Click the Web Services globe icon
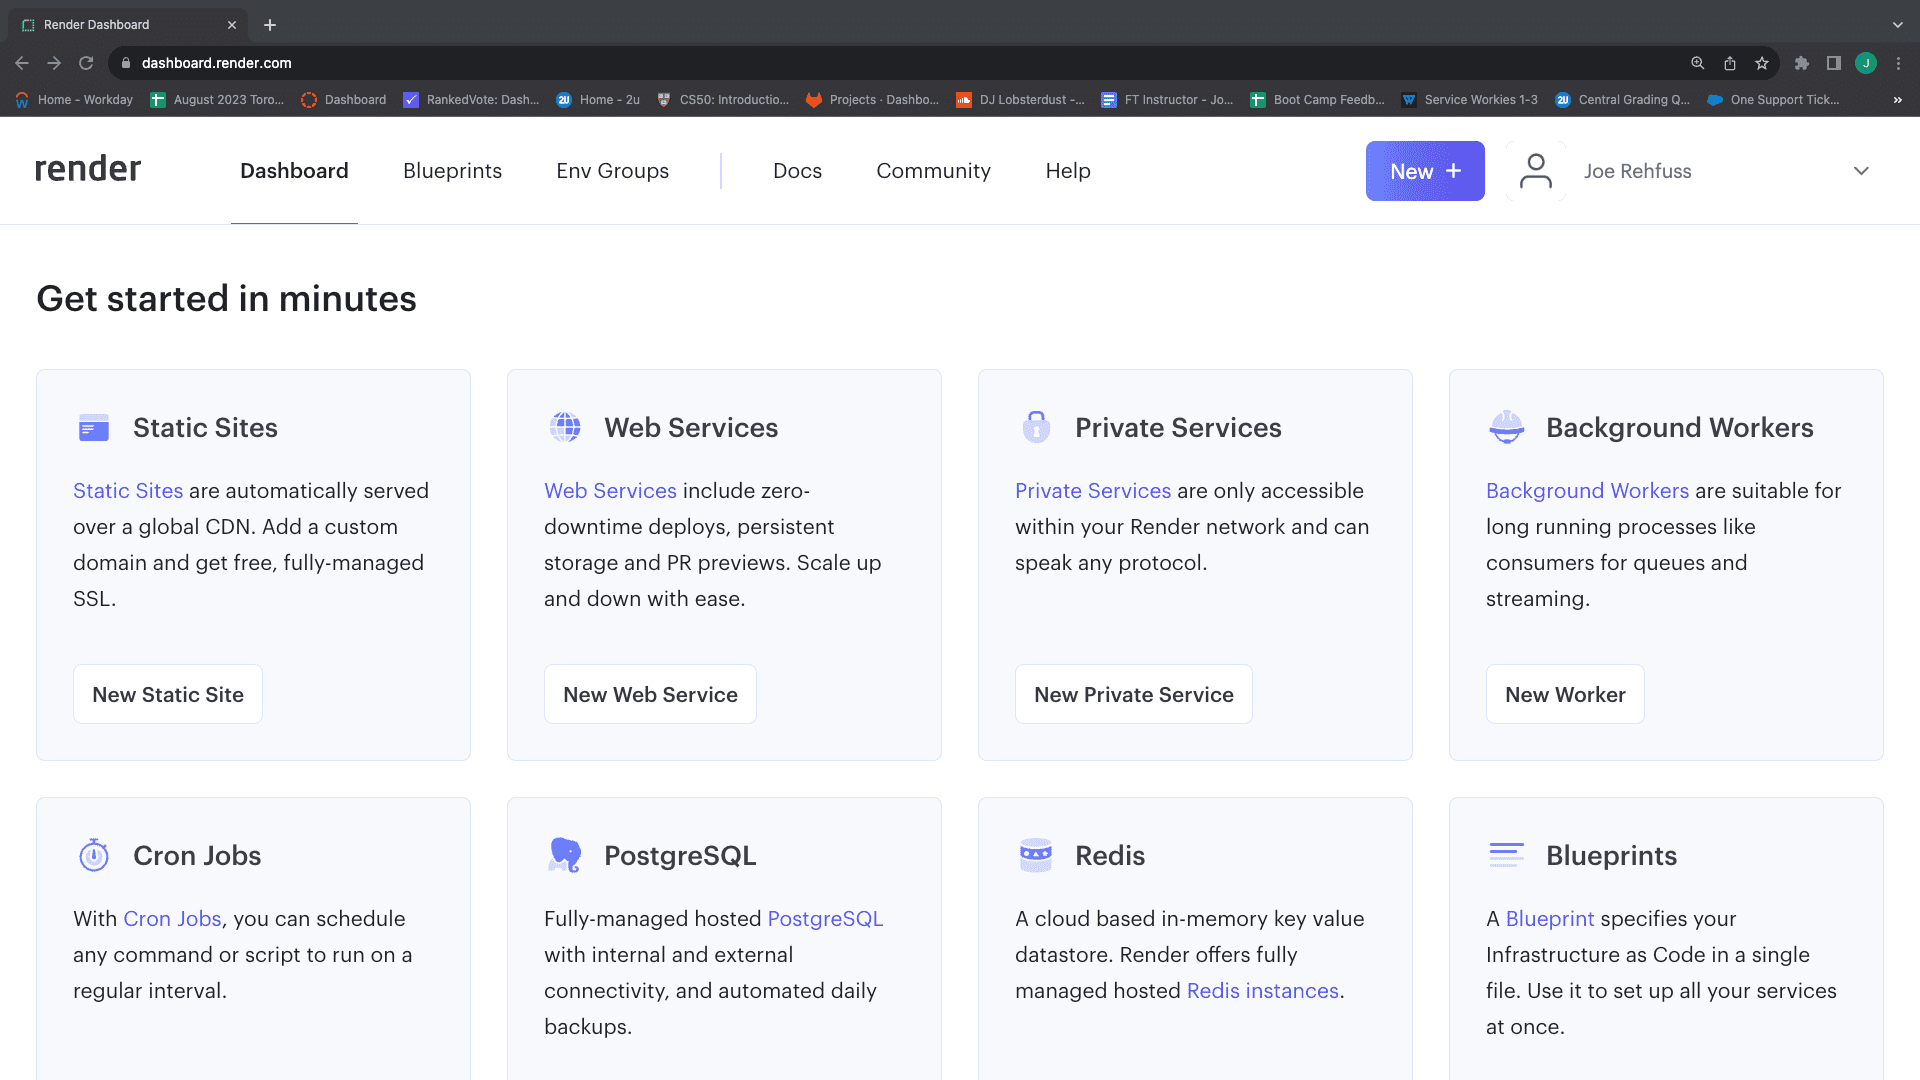1920x1080 pixels. click(565, 428)
